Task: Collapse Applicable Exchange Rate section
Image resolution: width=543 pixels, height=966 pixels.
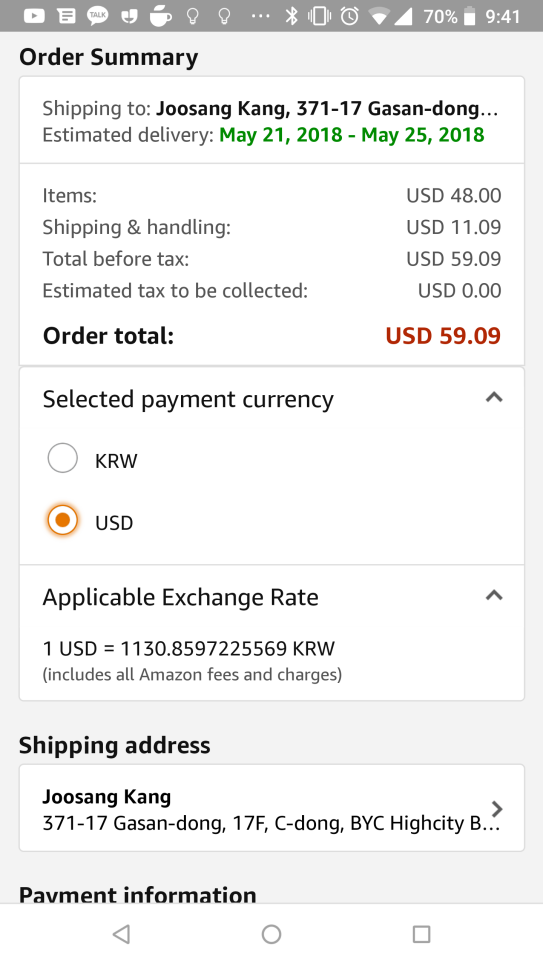Action: [x=494, y=596]
